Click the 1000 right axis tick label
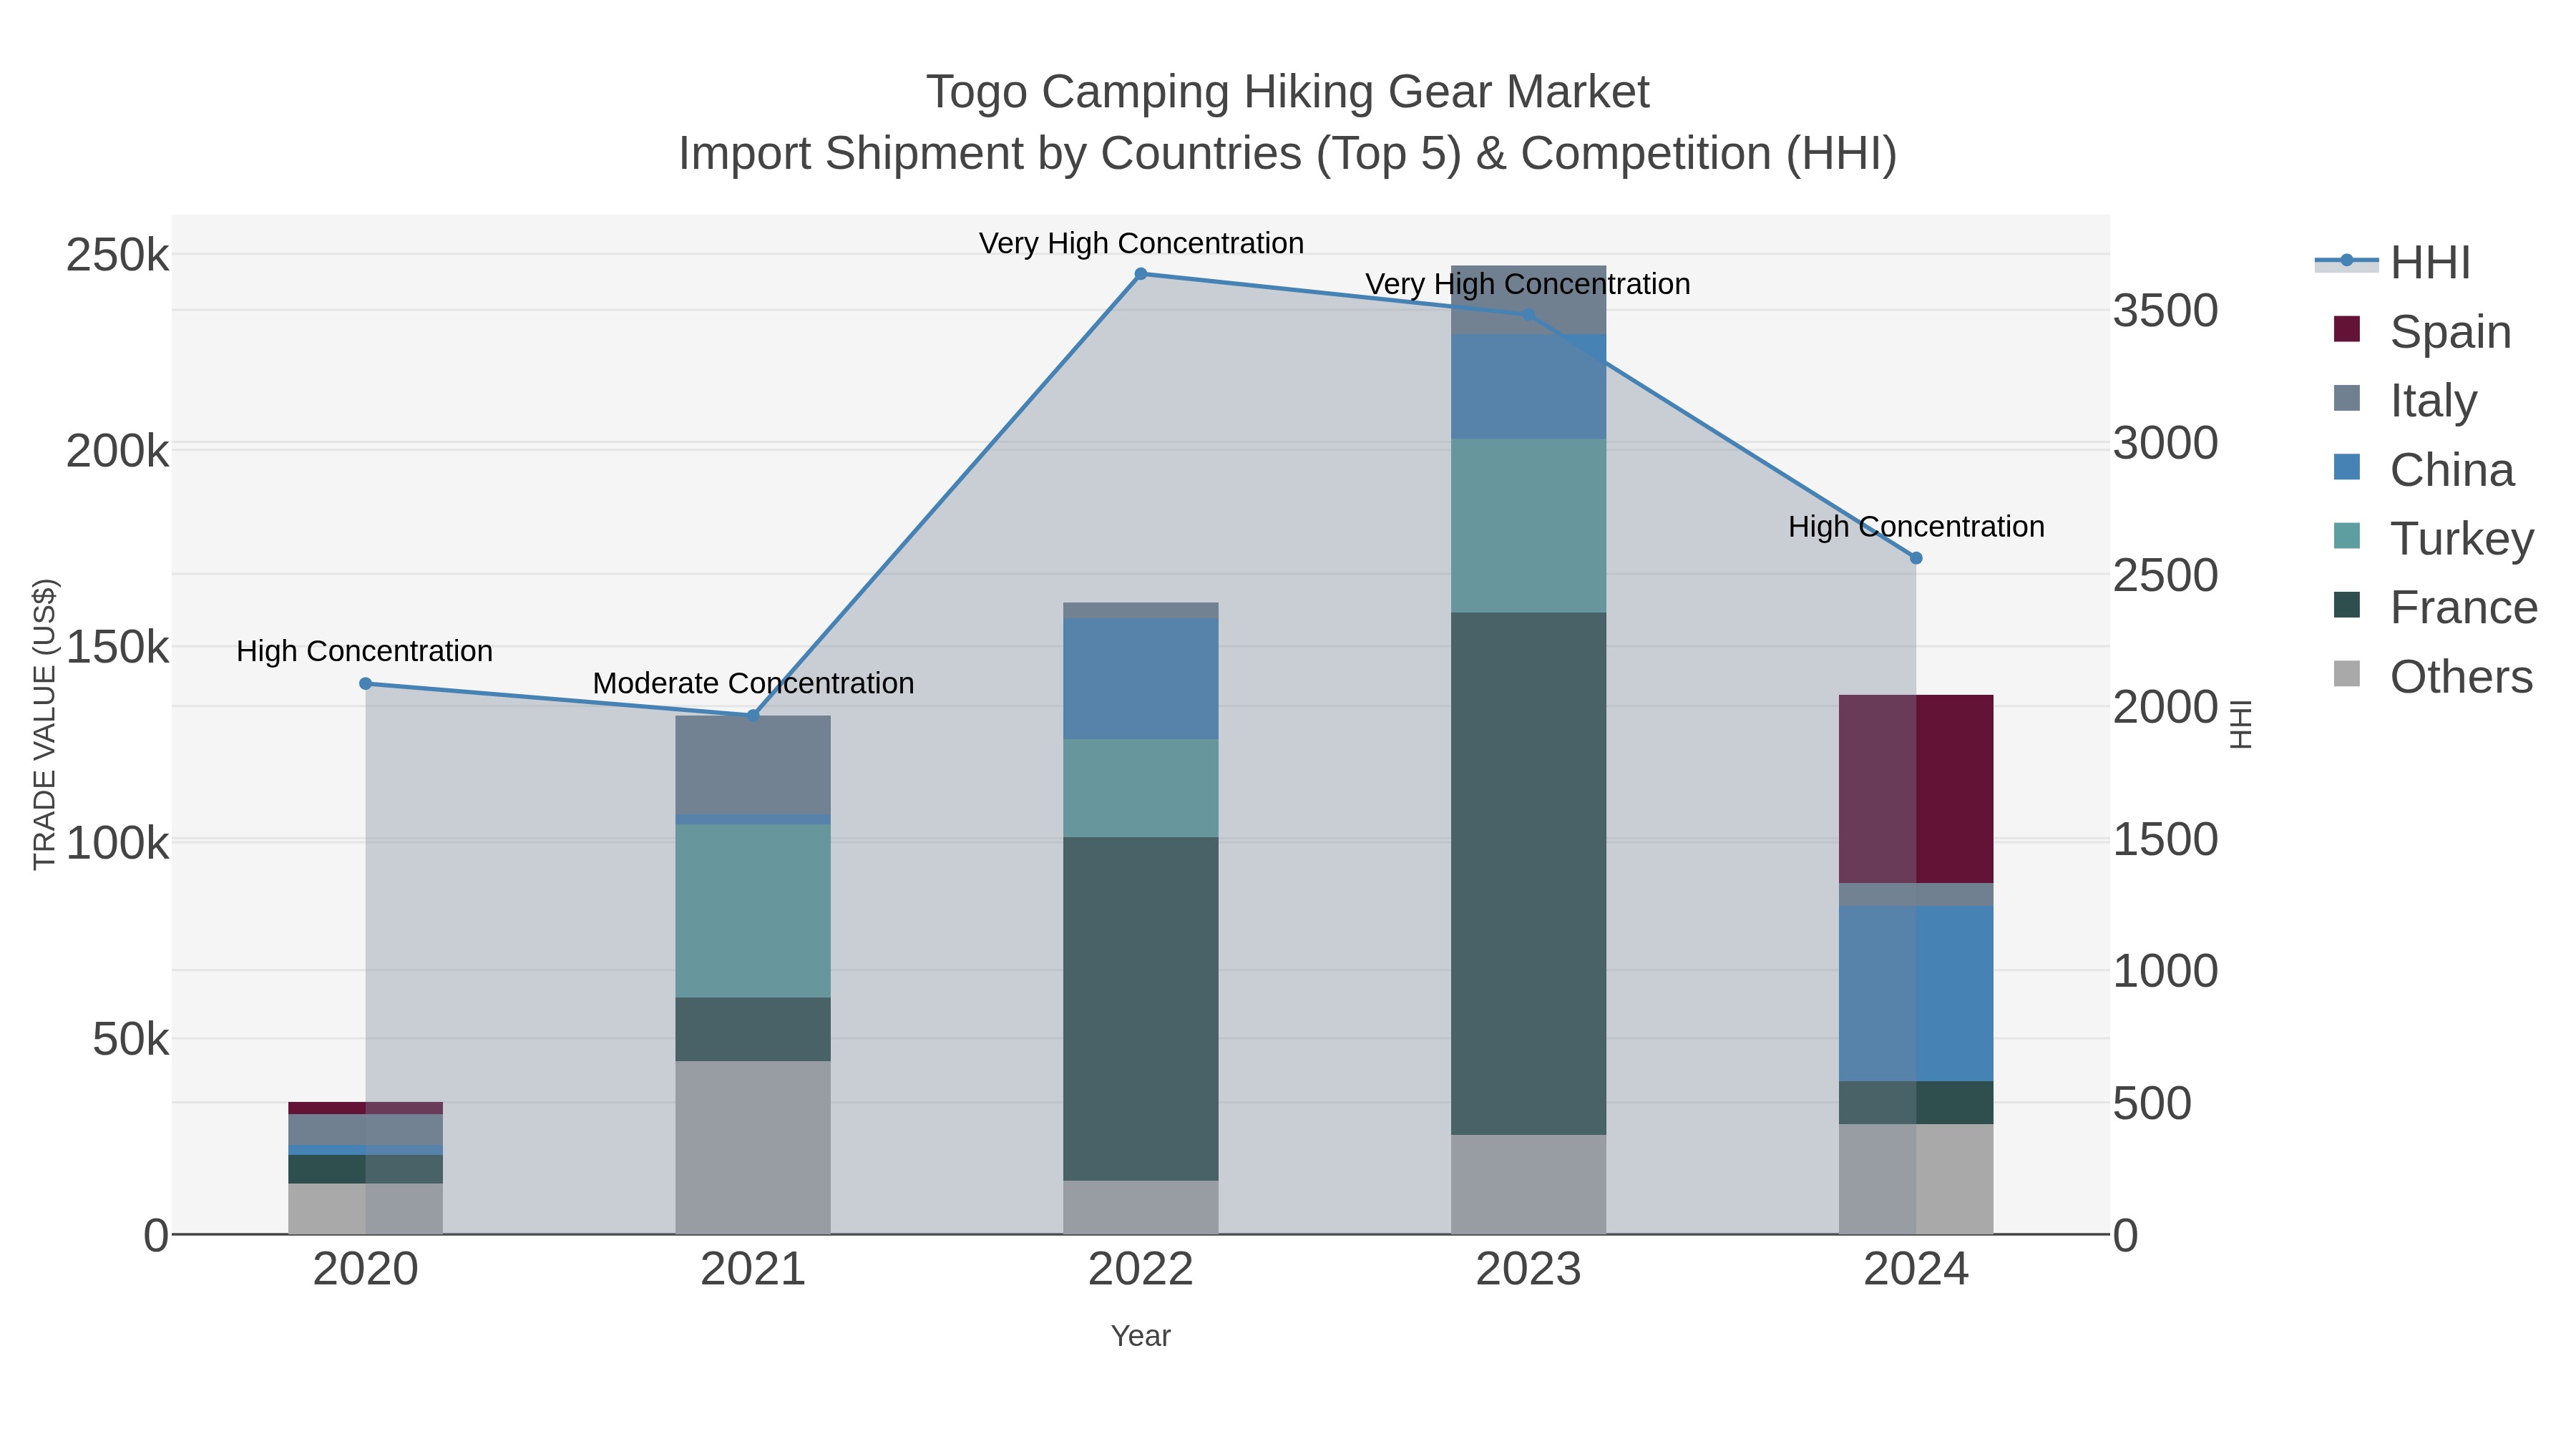 point(2166,972)
